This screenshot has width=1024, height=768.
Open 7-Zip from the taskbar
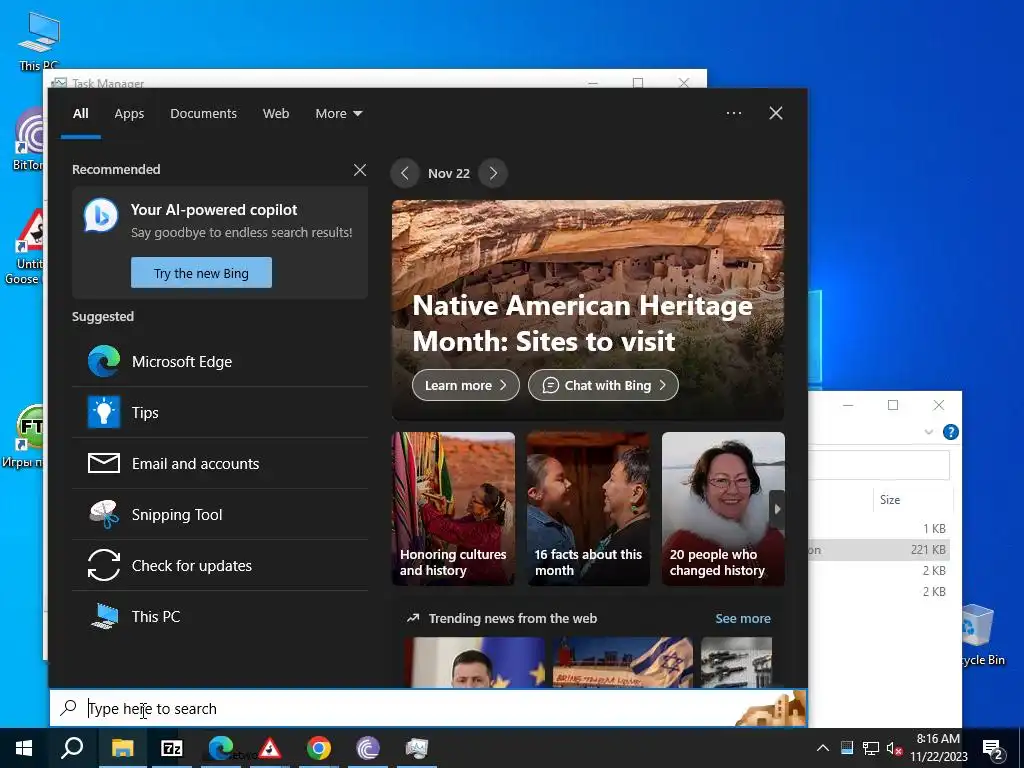(x=172, y=748)
